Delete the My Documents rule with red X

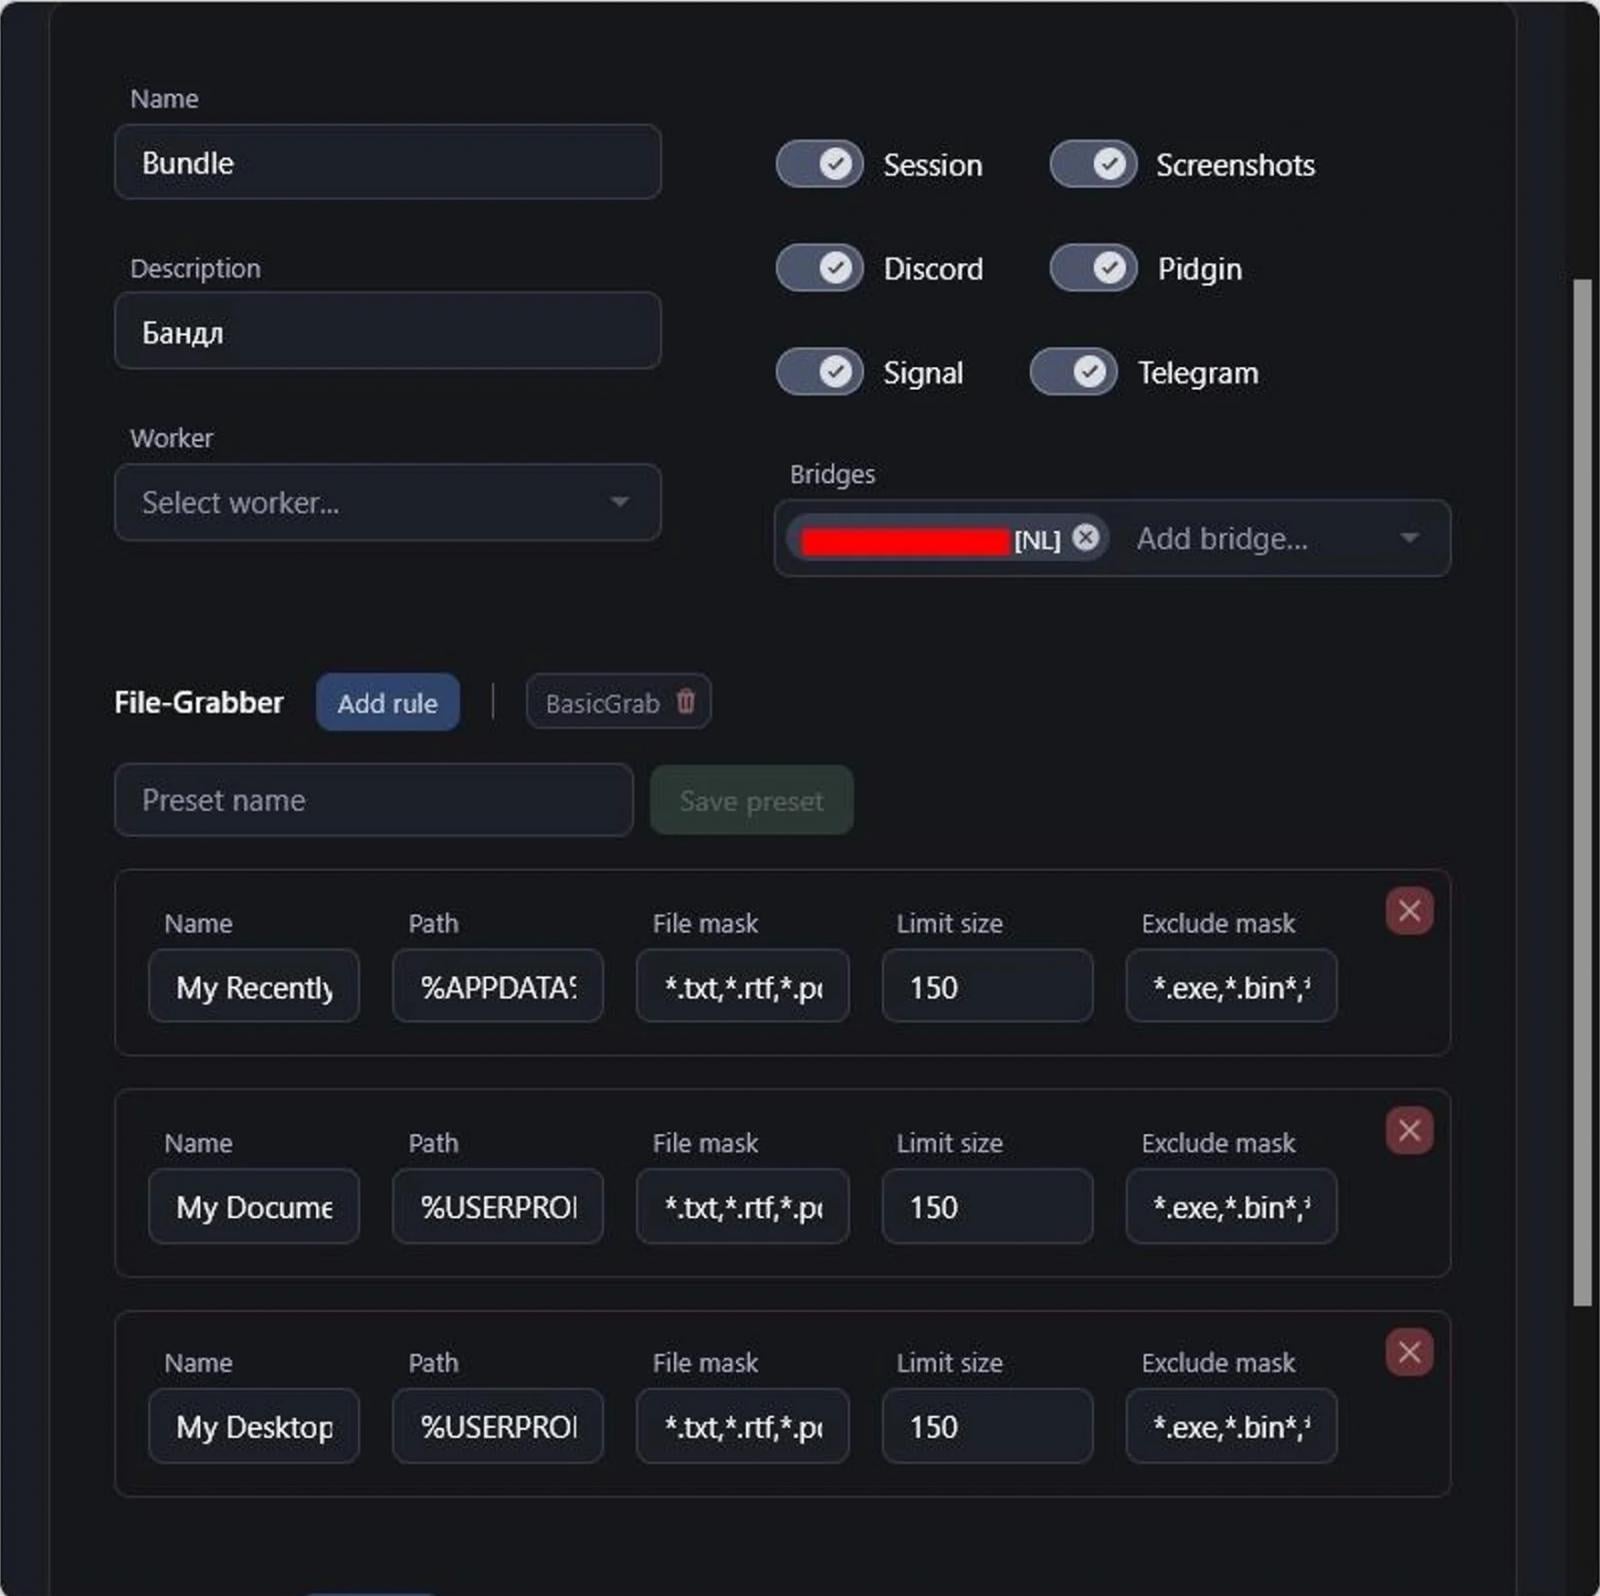pyautogui.click(x=1409, y=1131)
